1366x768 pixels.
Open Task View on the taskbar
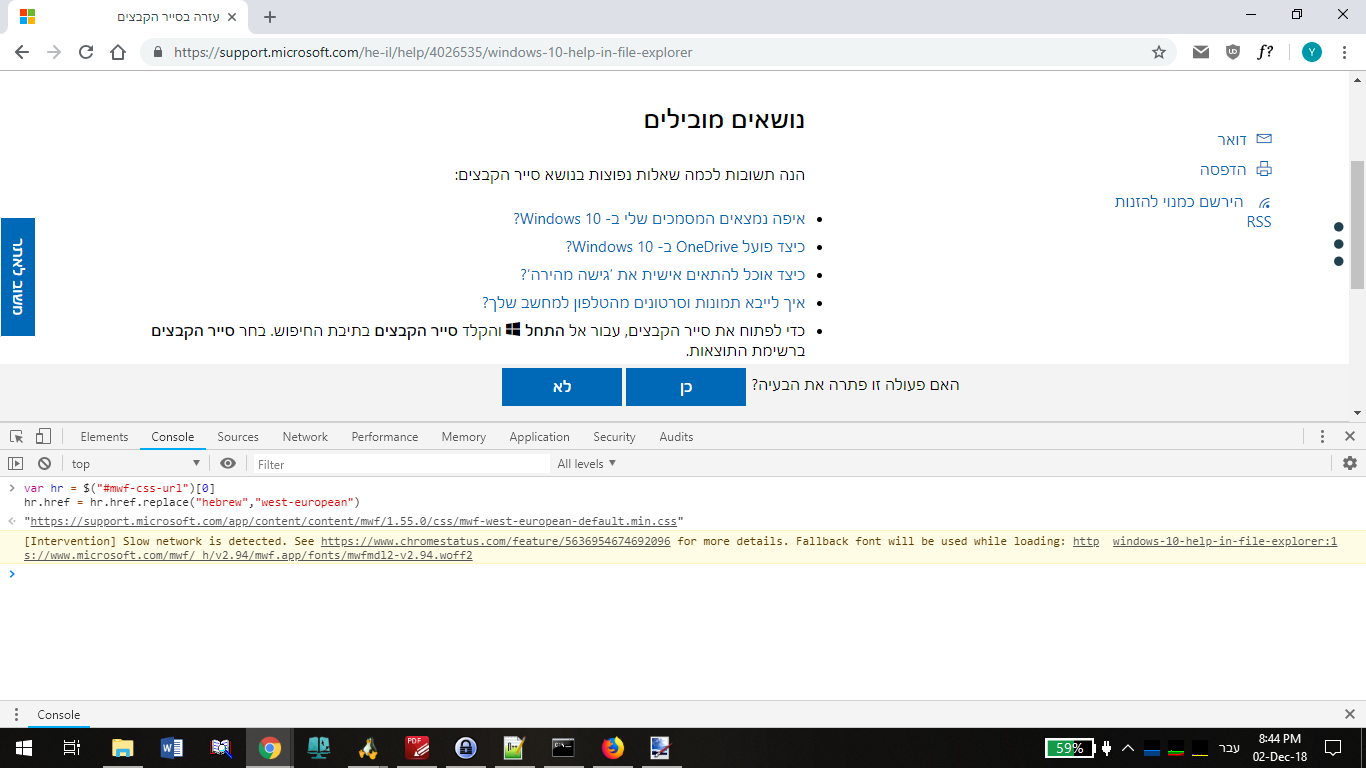[72, 748]
